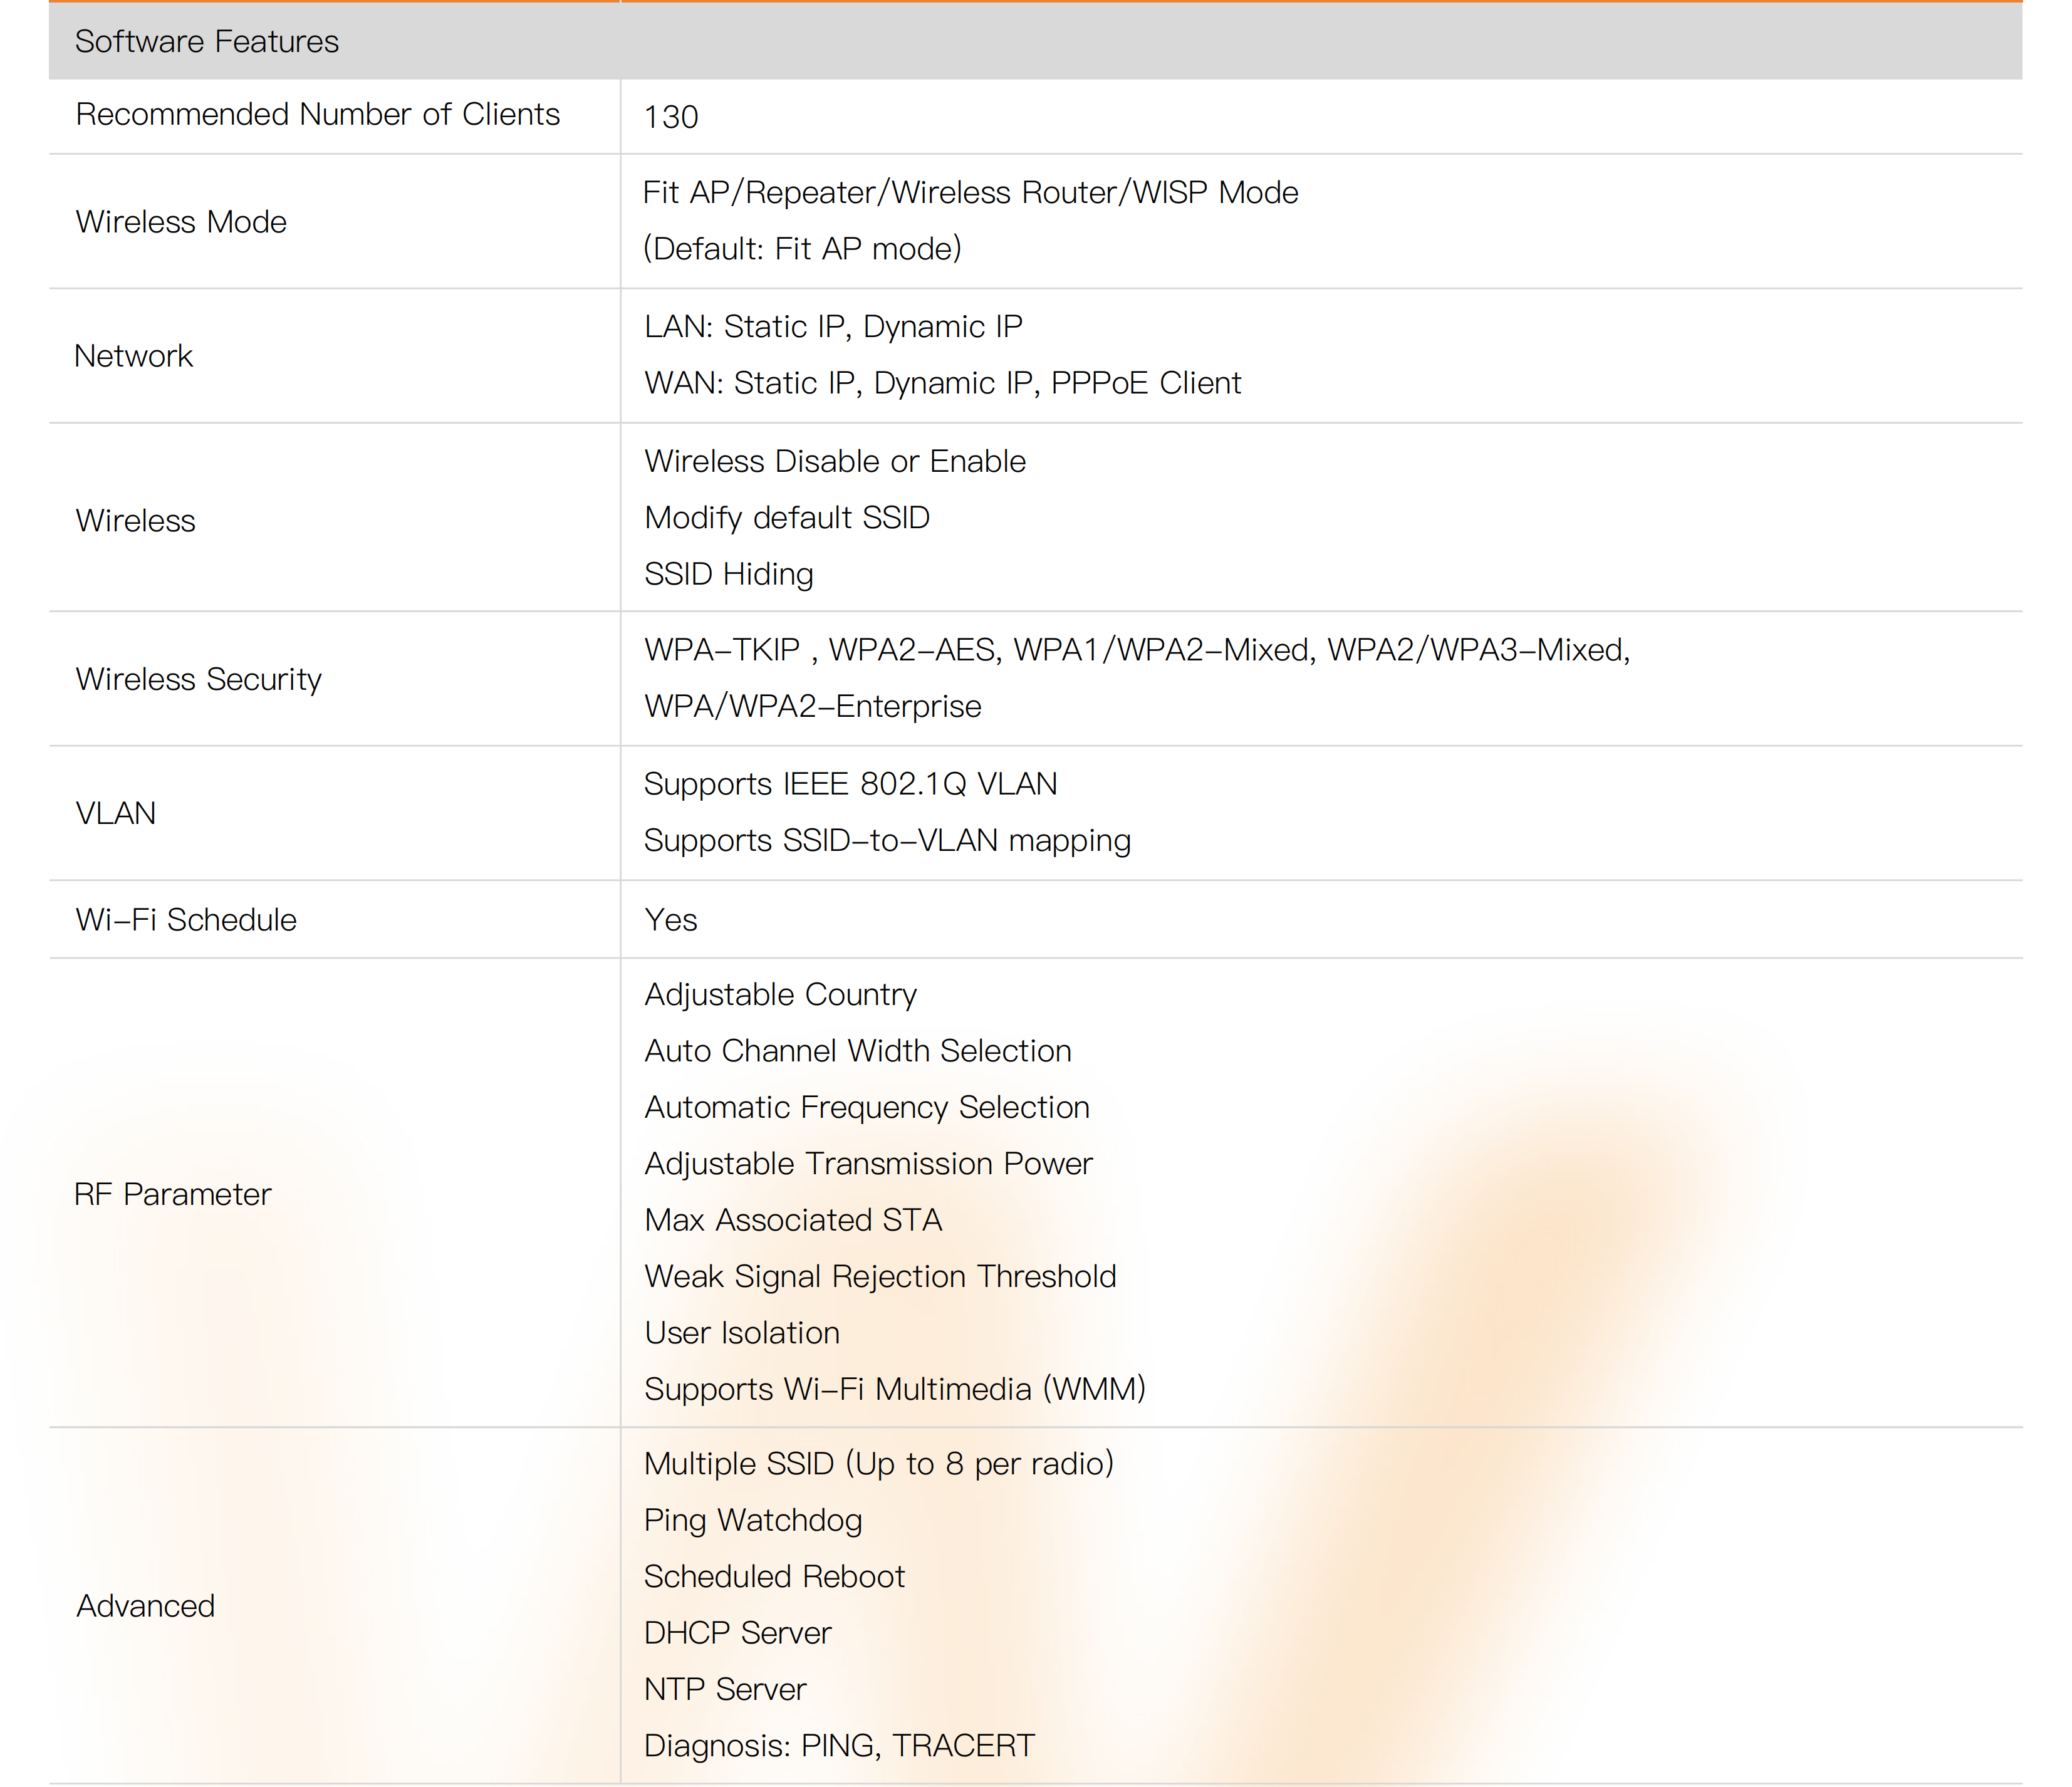This screenshot has height=1787, width=2072.
Task: Click the Wi-Fi Schedule label
Action: click(x=187, y=919)
